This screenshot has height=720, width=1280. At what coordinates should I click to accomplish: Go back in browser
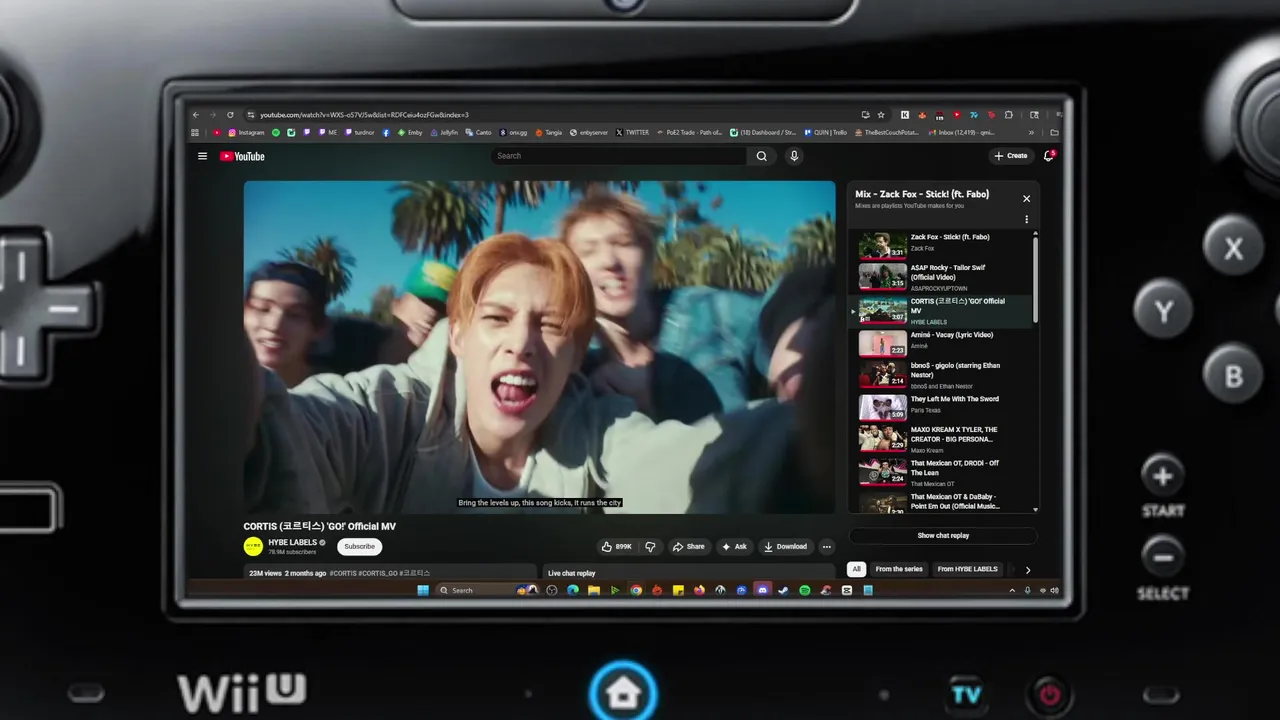coord(196,115)
